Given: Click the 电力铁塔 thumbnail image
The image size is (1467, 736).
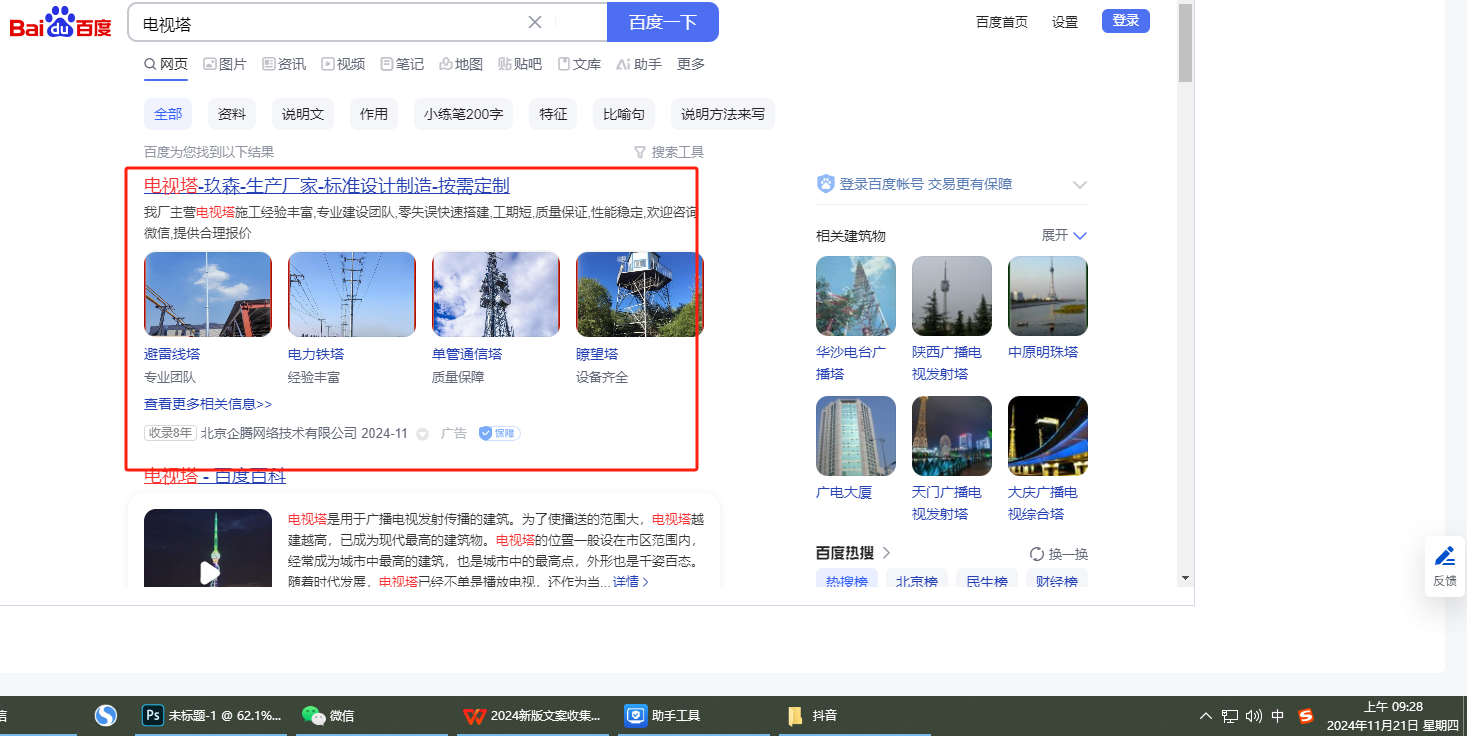Looking at the screenshot, I should pyautogui.click(x=352, y=294).
